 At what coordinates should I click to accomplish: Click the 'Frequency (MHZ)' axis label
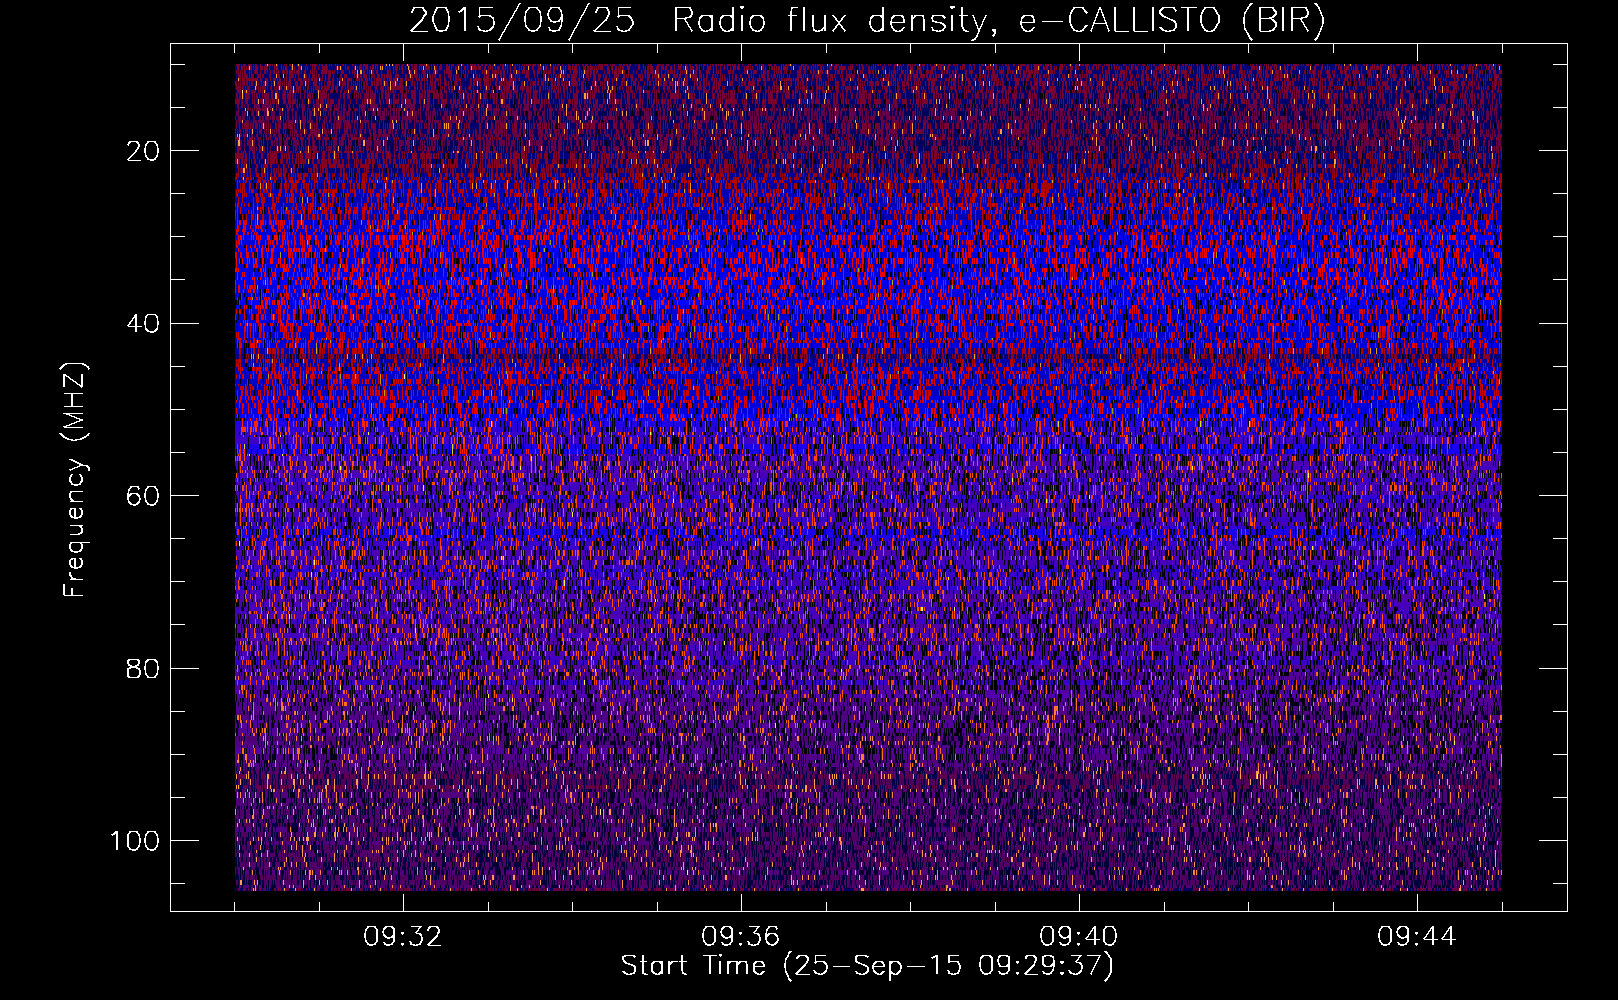[75, 479]
